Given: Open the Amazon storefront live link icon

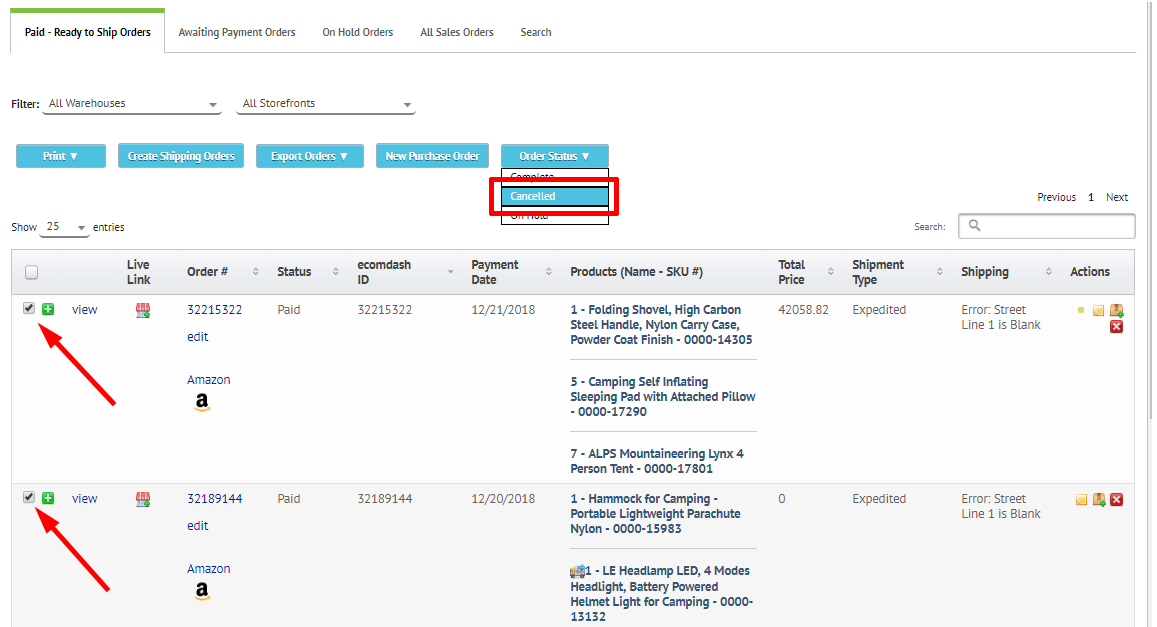Looking at the screenshot, I should tap(142, 310).
